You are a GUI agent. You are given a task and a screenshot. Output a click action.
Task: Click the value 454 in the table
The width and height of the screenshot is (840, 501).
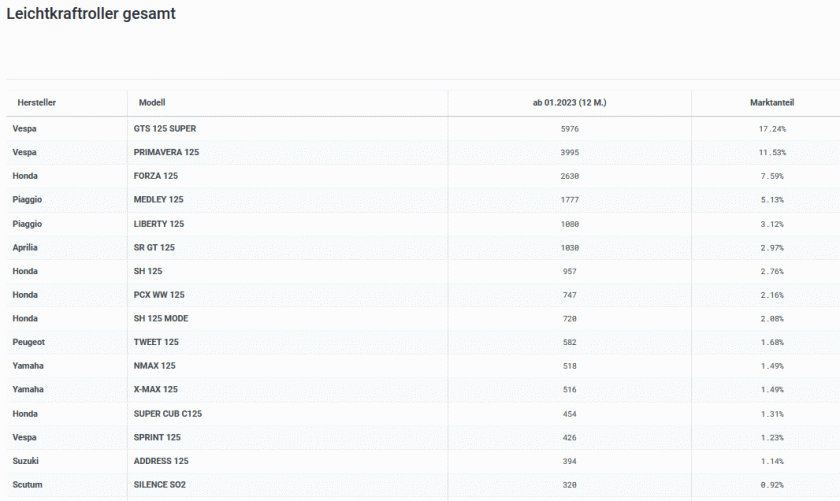pos(569,414)
